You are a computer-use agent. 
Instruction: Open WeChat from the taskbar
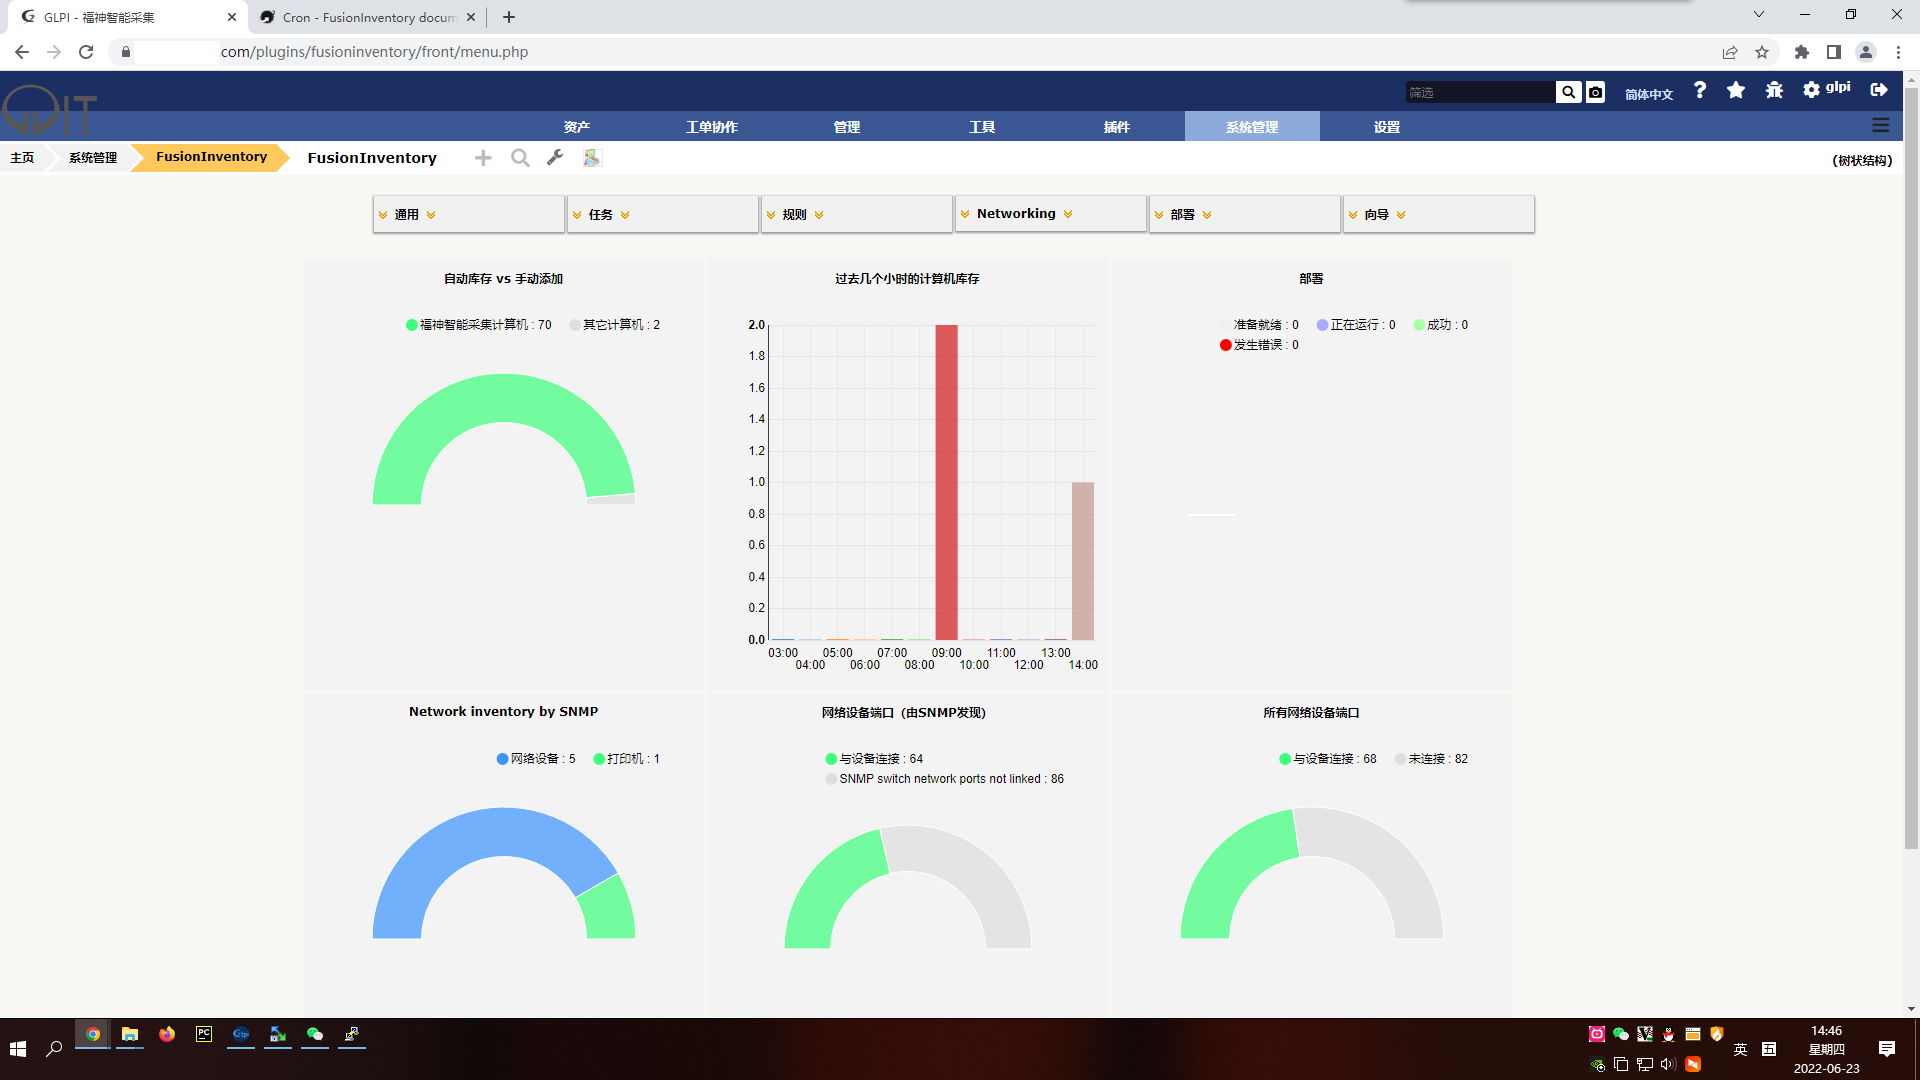click(x=315, y=1035)
